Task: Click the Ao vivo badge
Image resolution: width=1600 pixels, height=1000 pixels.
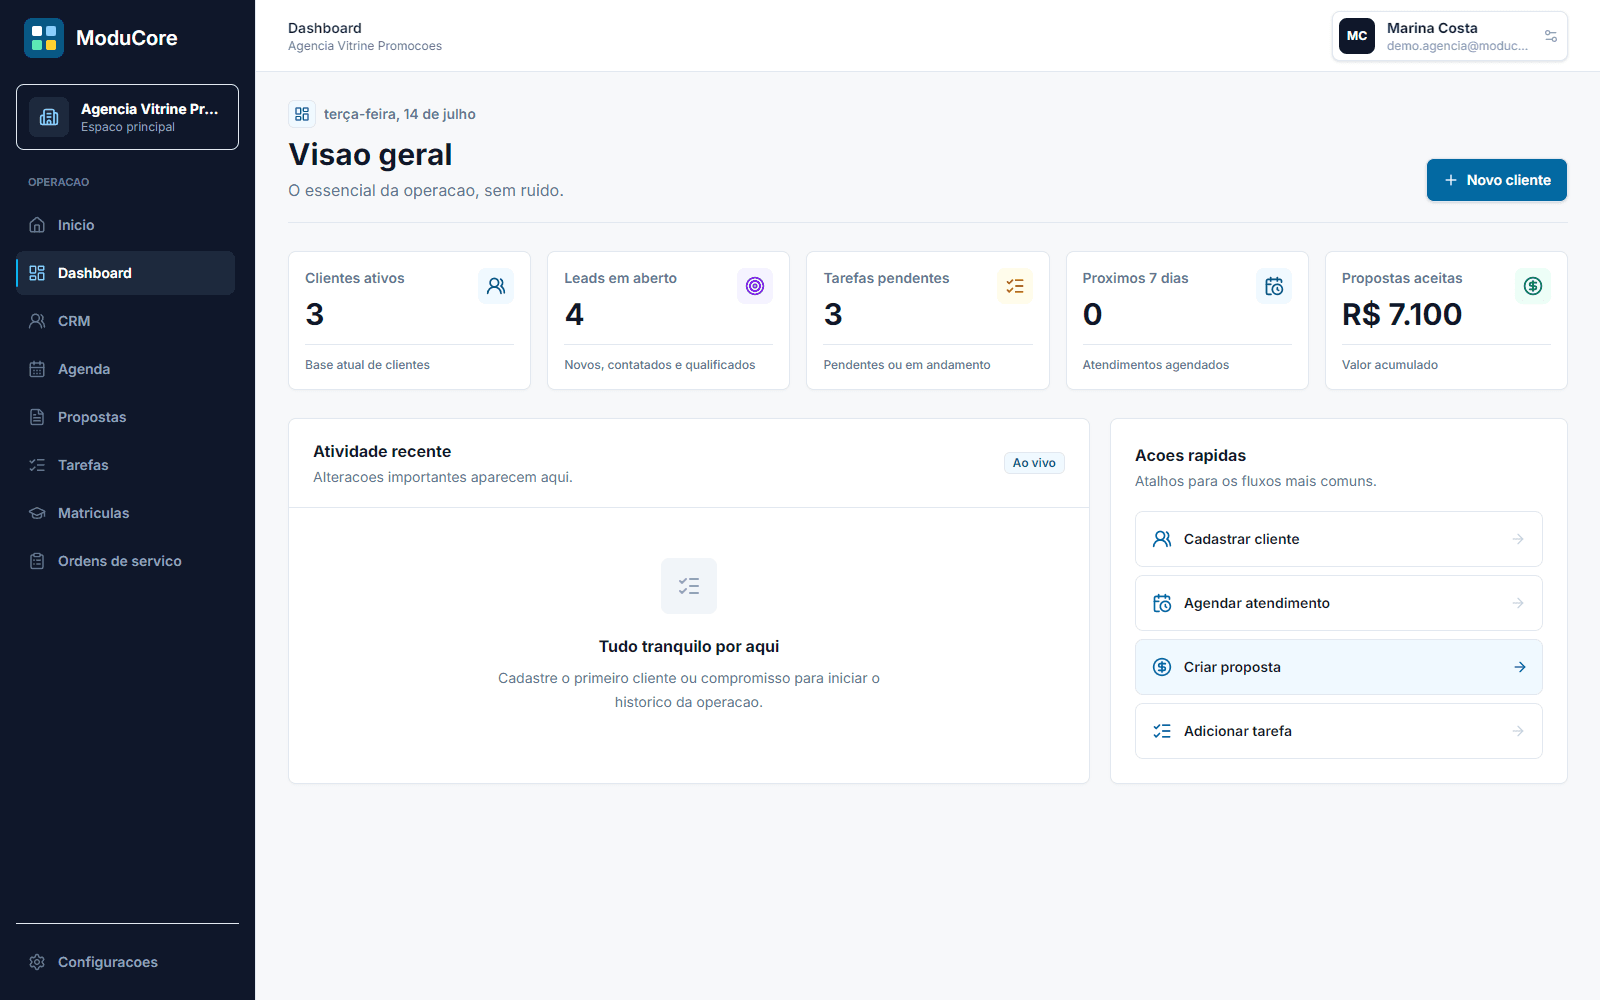Action: (x=1034, y=463)
